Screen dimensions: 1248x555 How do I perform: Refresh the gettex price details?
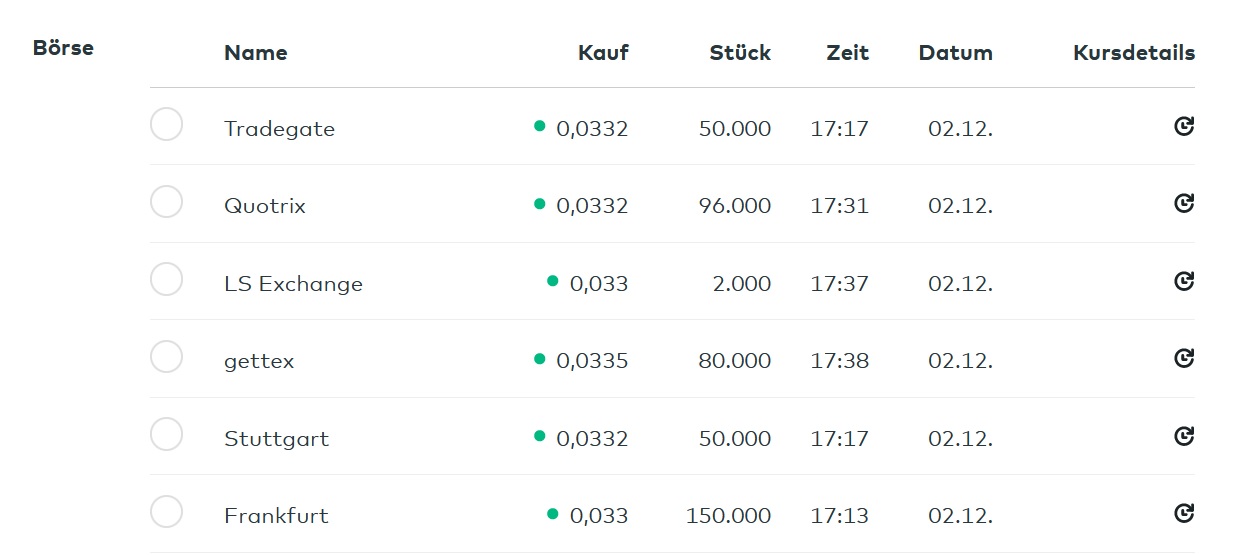tap(1184, 358)
